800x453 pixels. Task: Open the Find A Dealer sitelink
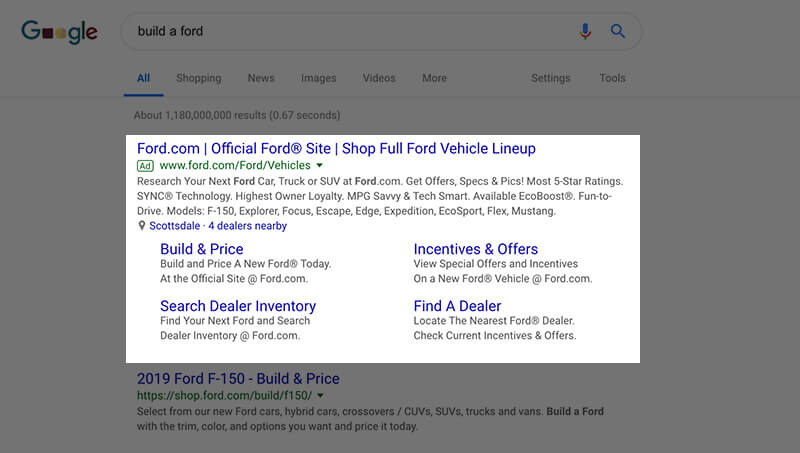tap(457, 306)
